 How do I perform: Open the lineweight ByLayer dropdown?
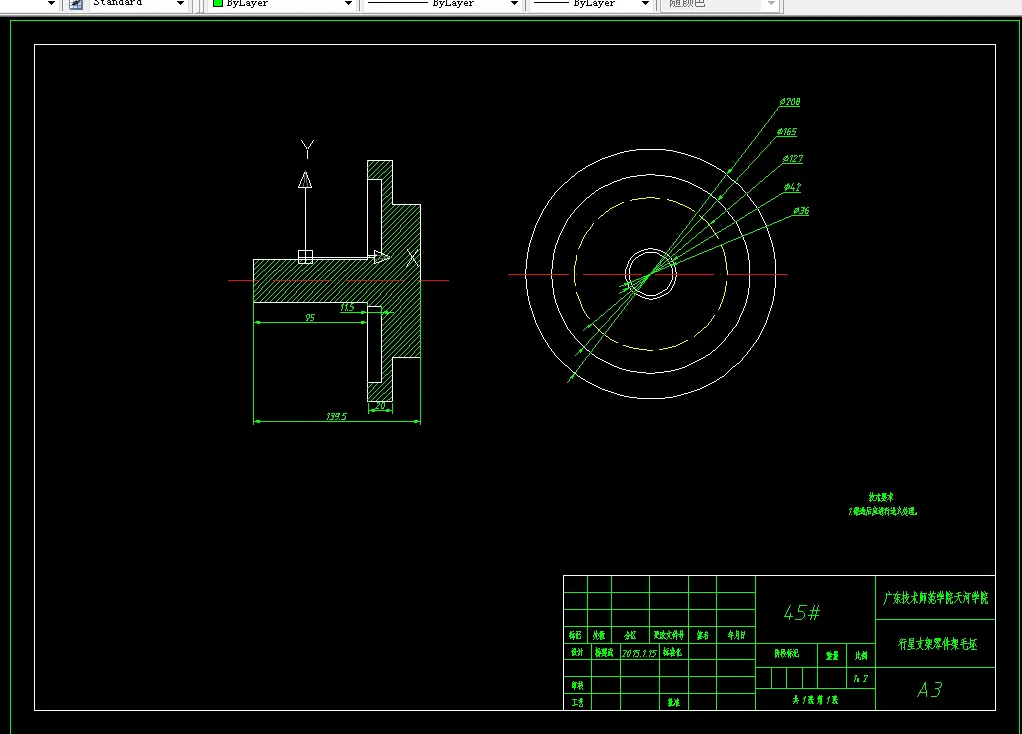click(x=645, y=3)
